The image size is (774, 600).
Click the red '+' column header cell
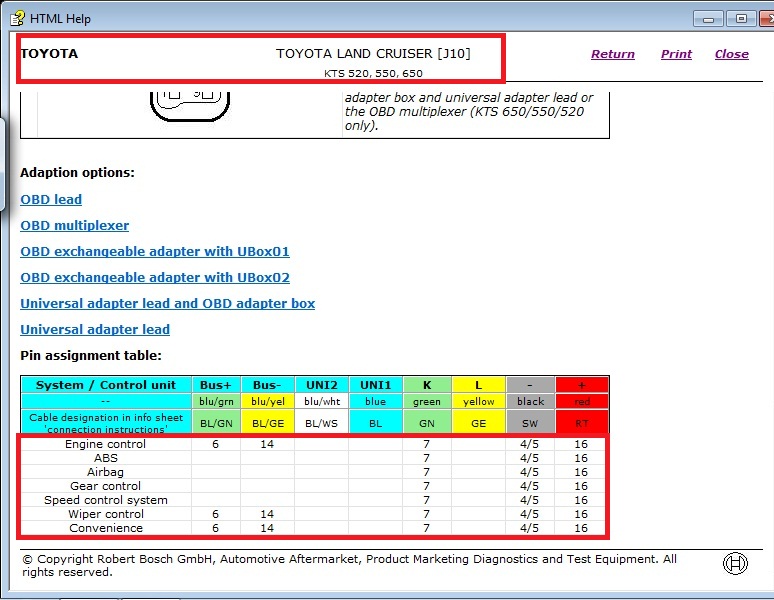582,385
